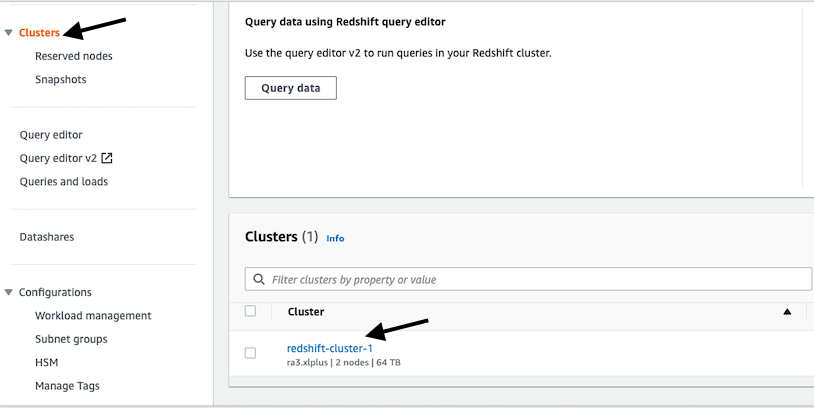Select Queries and loads

click(x=63, y=181)
